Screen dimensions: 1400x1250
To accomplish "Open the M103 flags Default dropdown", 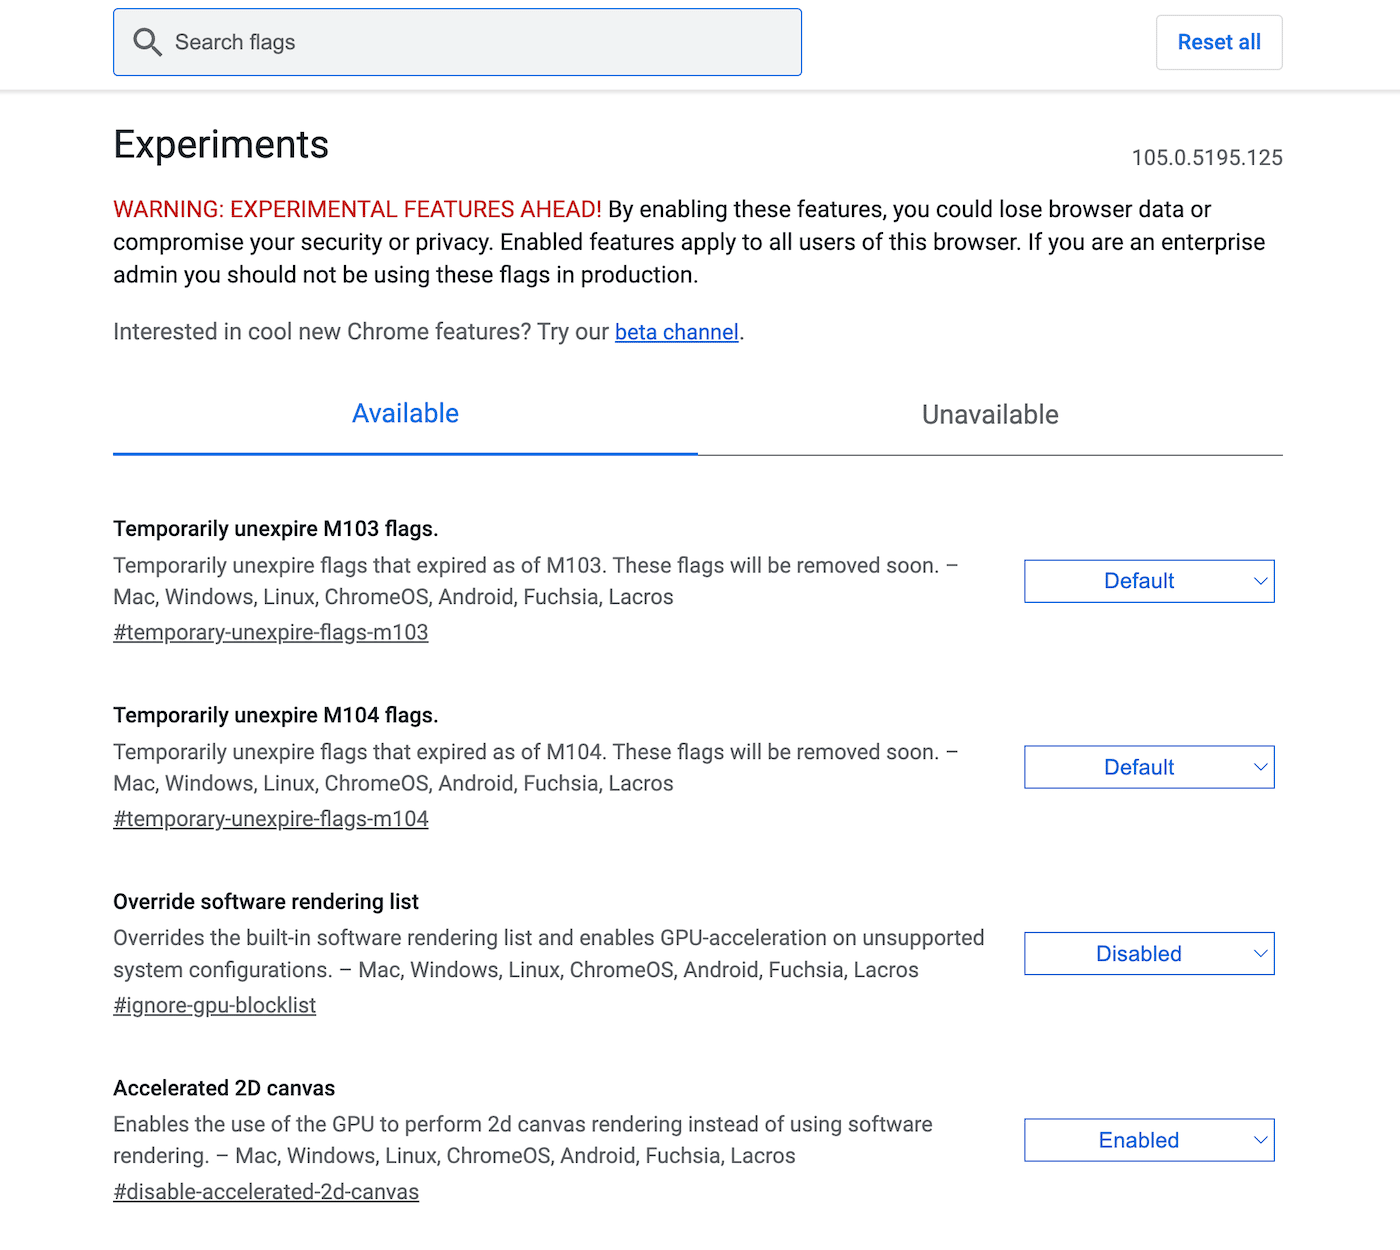I will point(1149,581).
